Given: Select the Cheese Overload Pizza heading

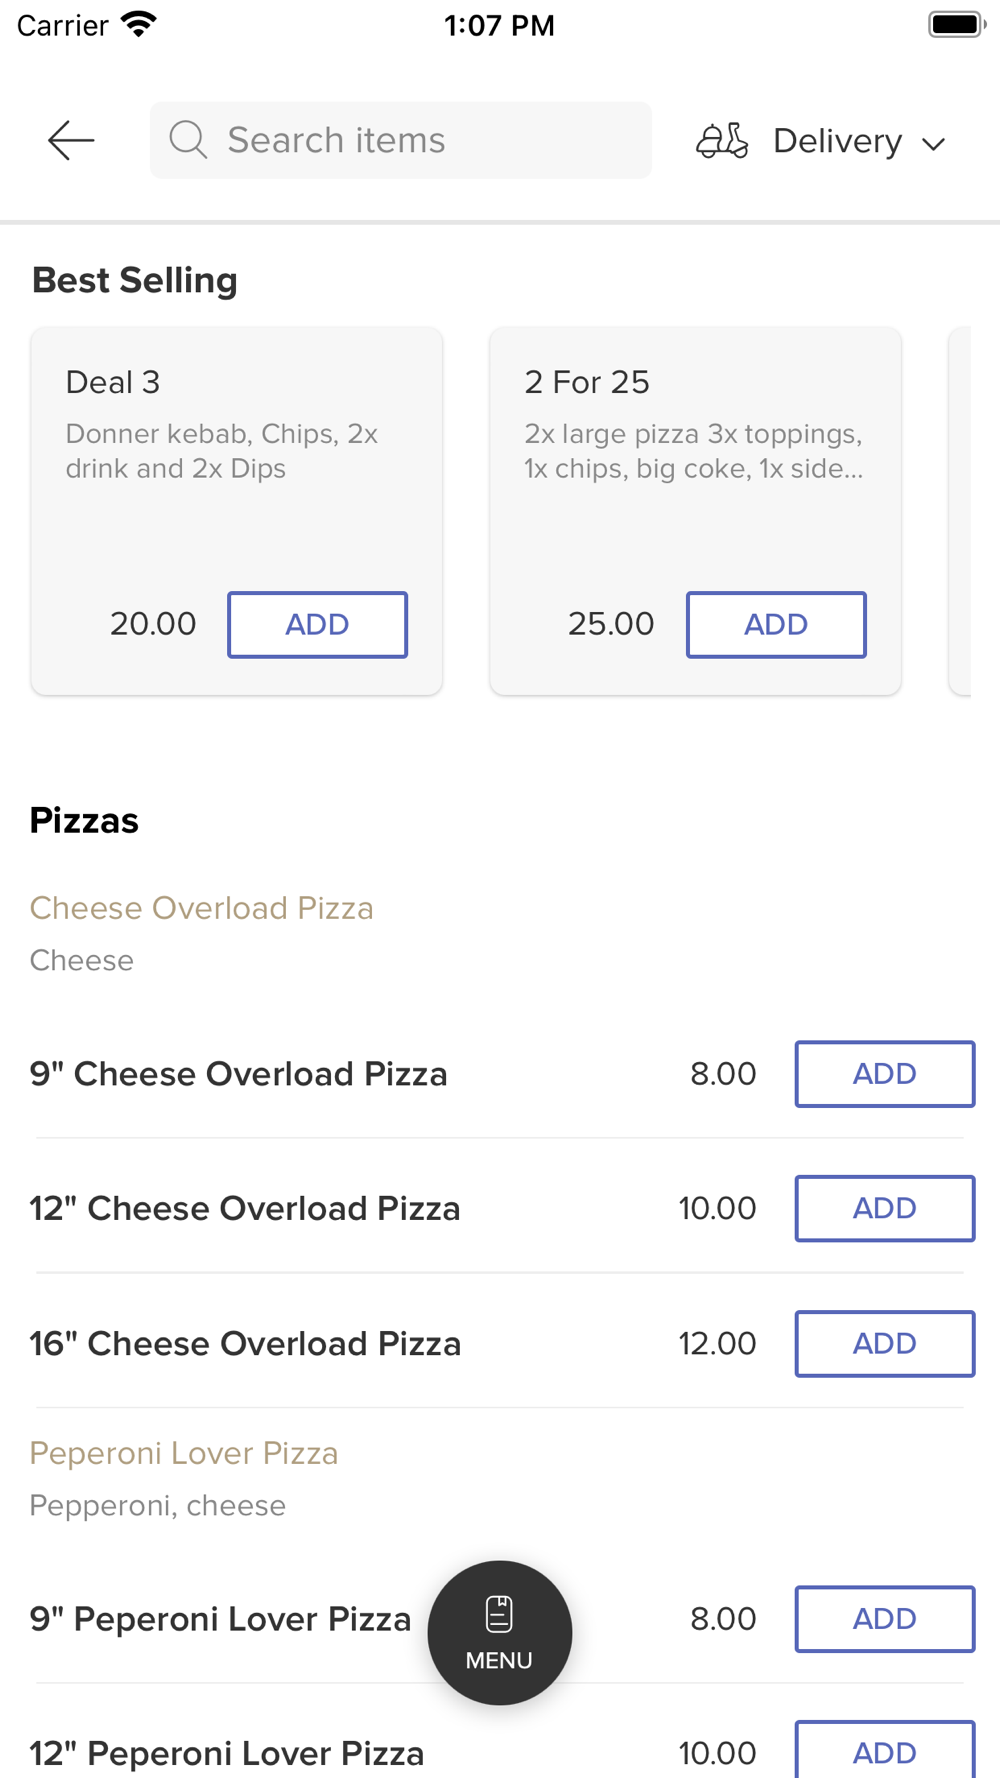Looking at the screenshot, I should point(201,908).
